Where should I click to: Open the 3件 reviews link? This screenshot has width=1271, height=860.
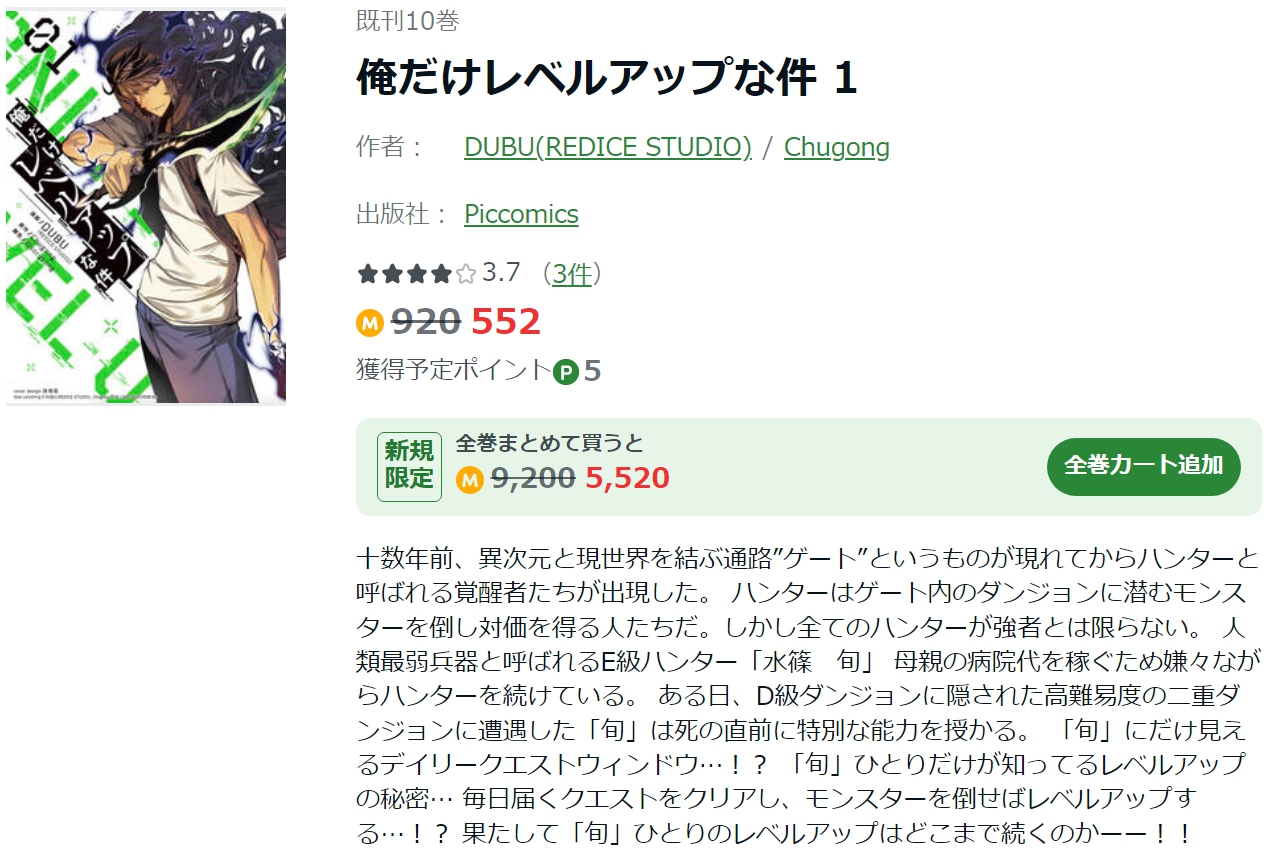(x=572, y=273)
